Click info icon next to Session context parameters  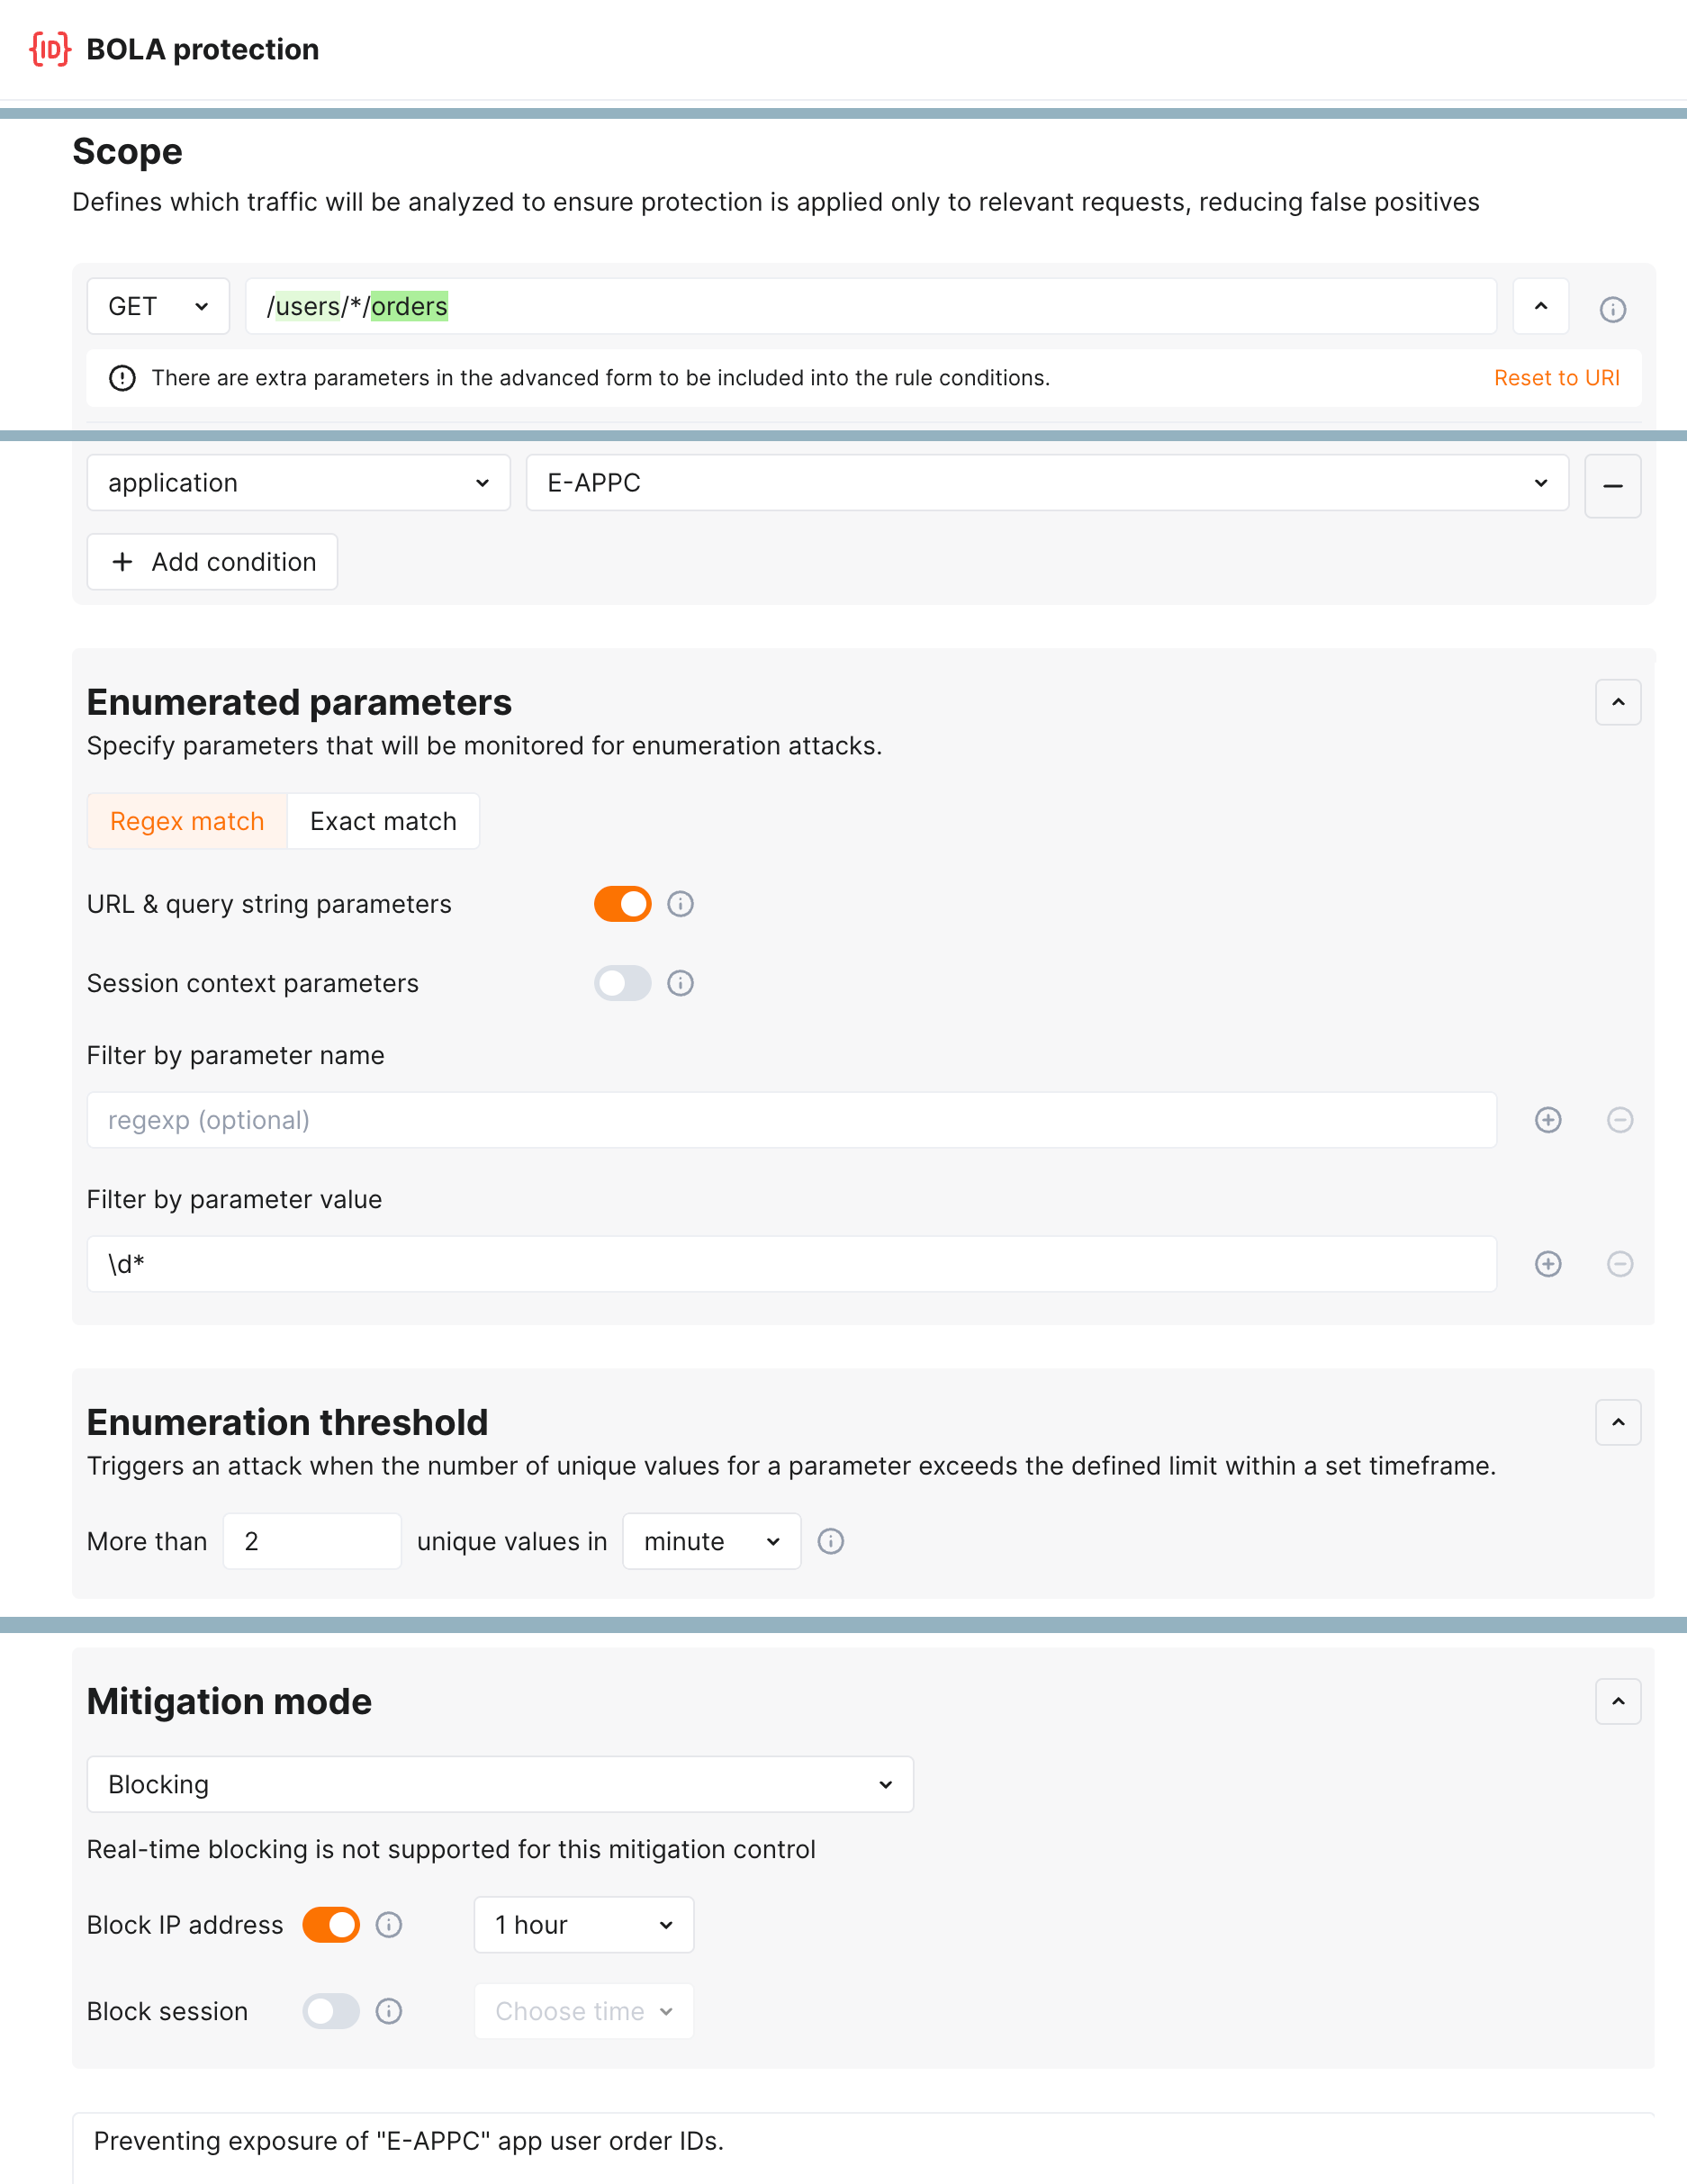(x=681, y=983)
